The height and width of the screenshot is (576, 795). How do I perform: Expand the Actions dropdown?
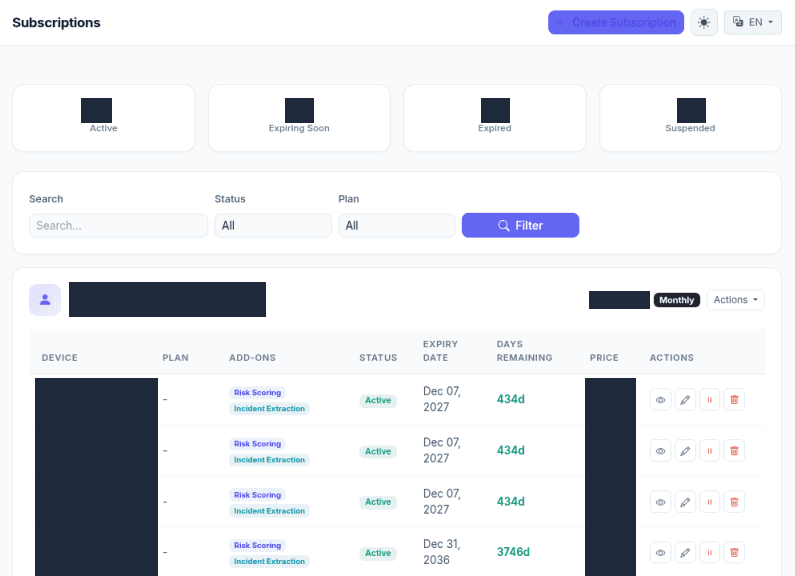click(x=735, y=300)
